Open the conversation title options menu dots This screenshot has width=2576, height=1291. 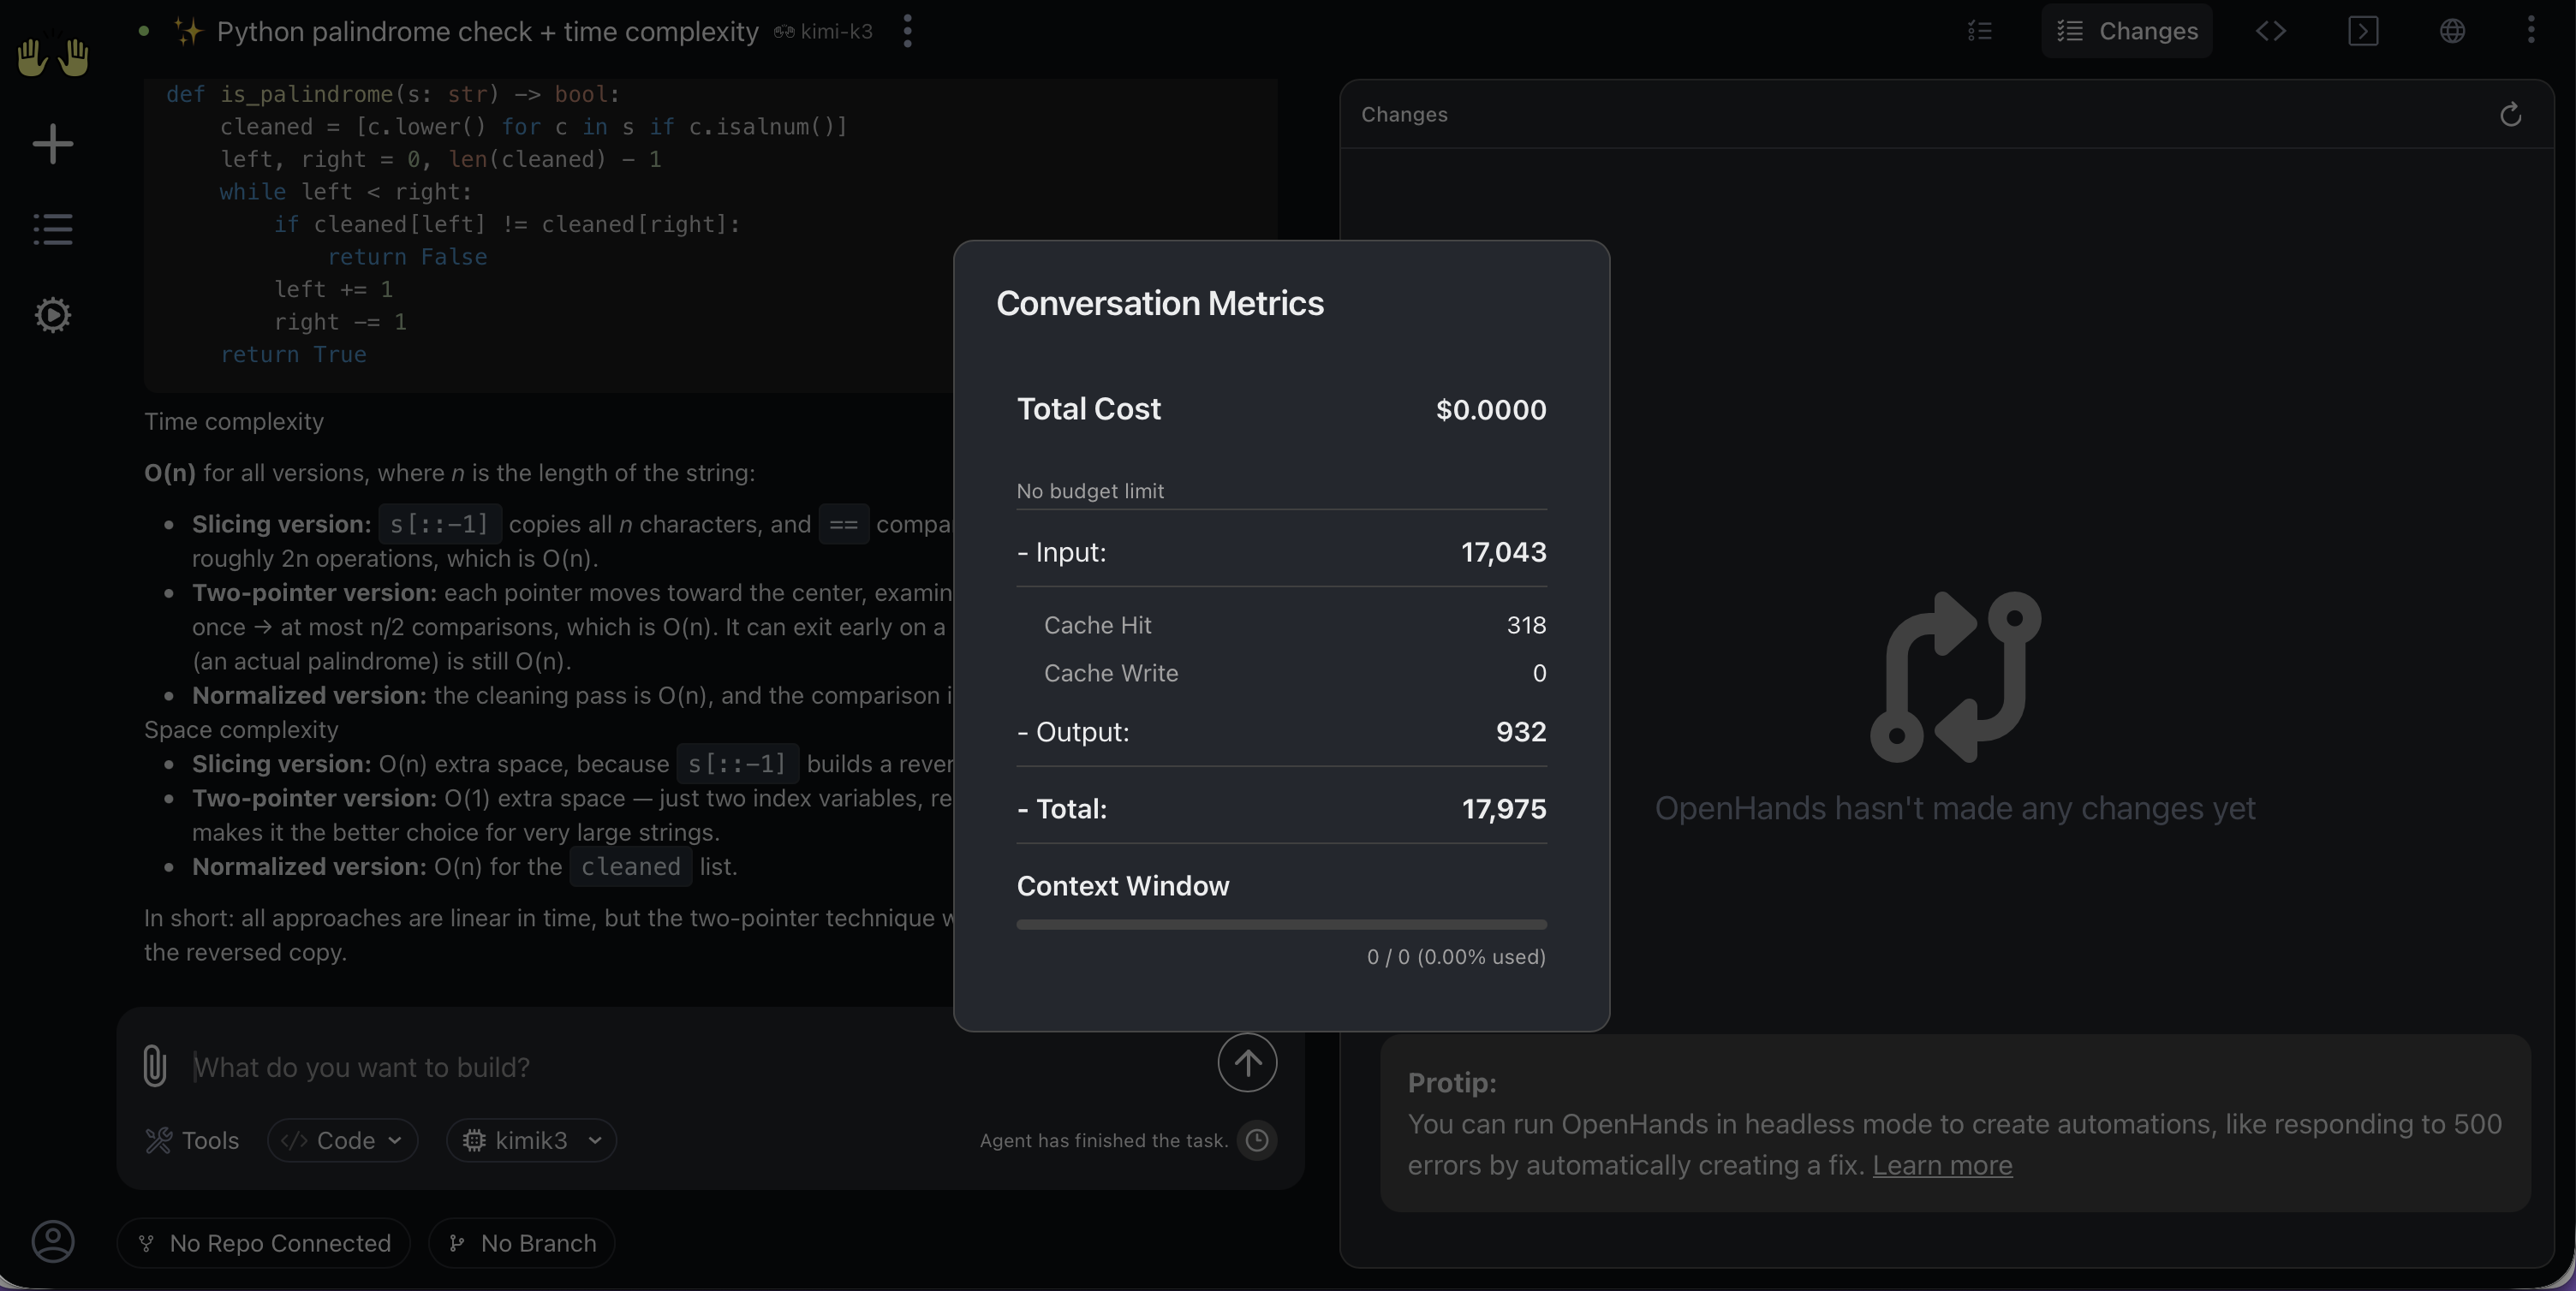[x=907, y=31]
